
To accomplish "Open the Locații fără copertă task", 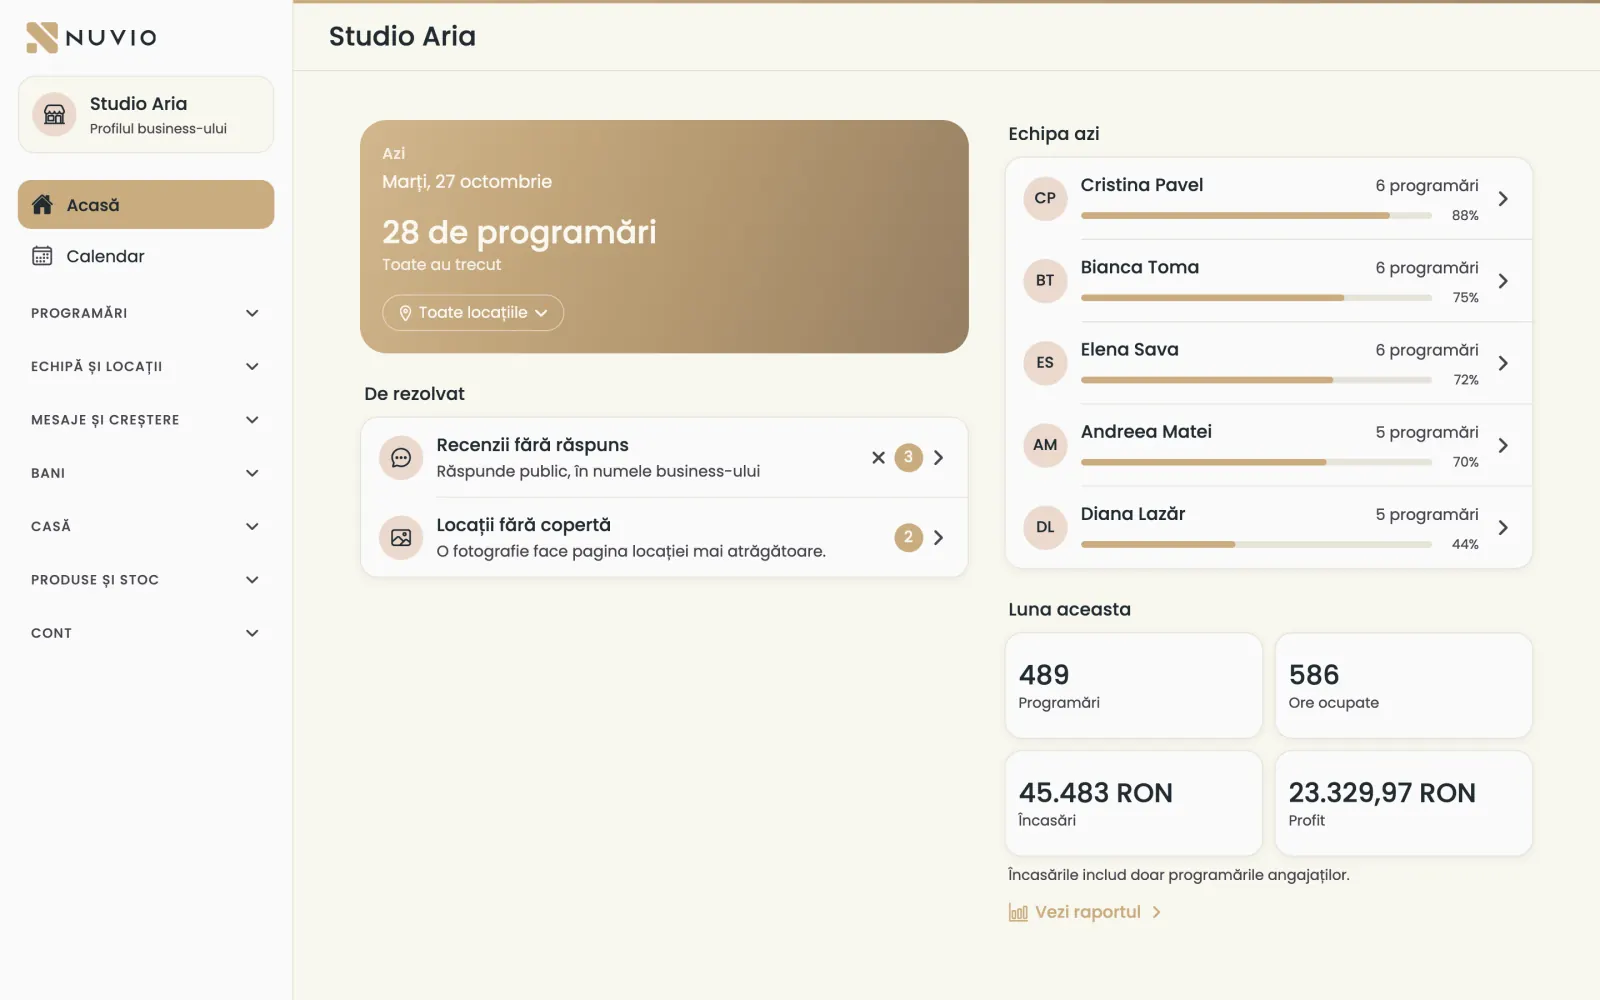I will pos(664,538).
